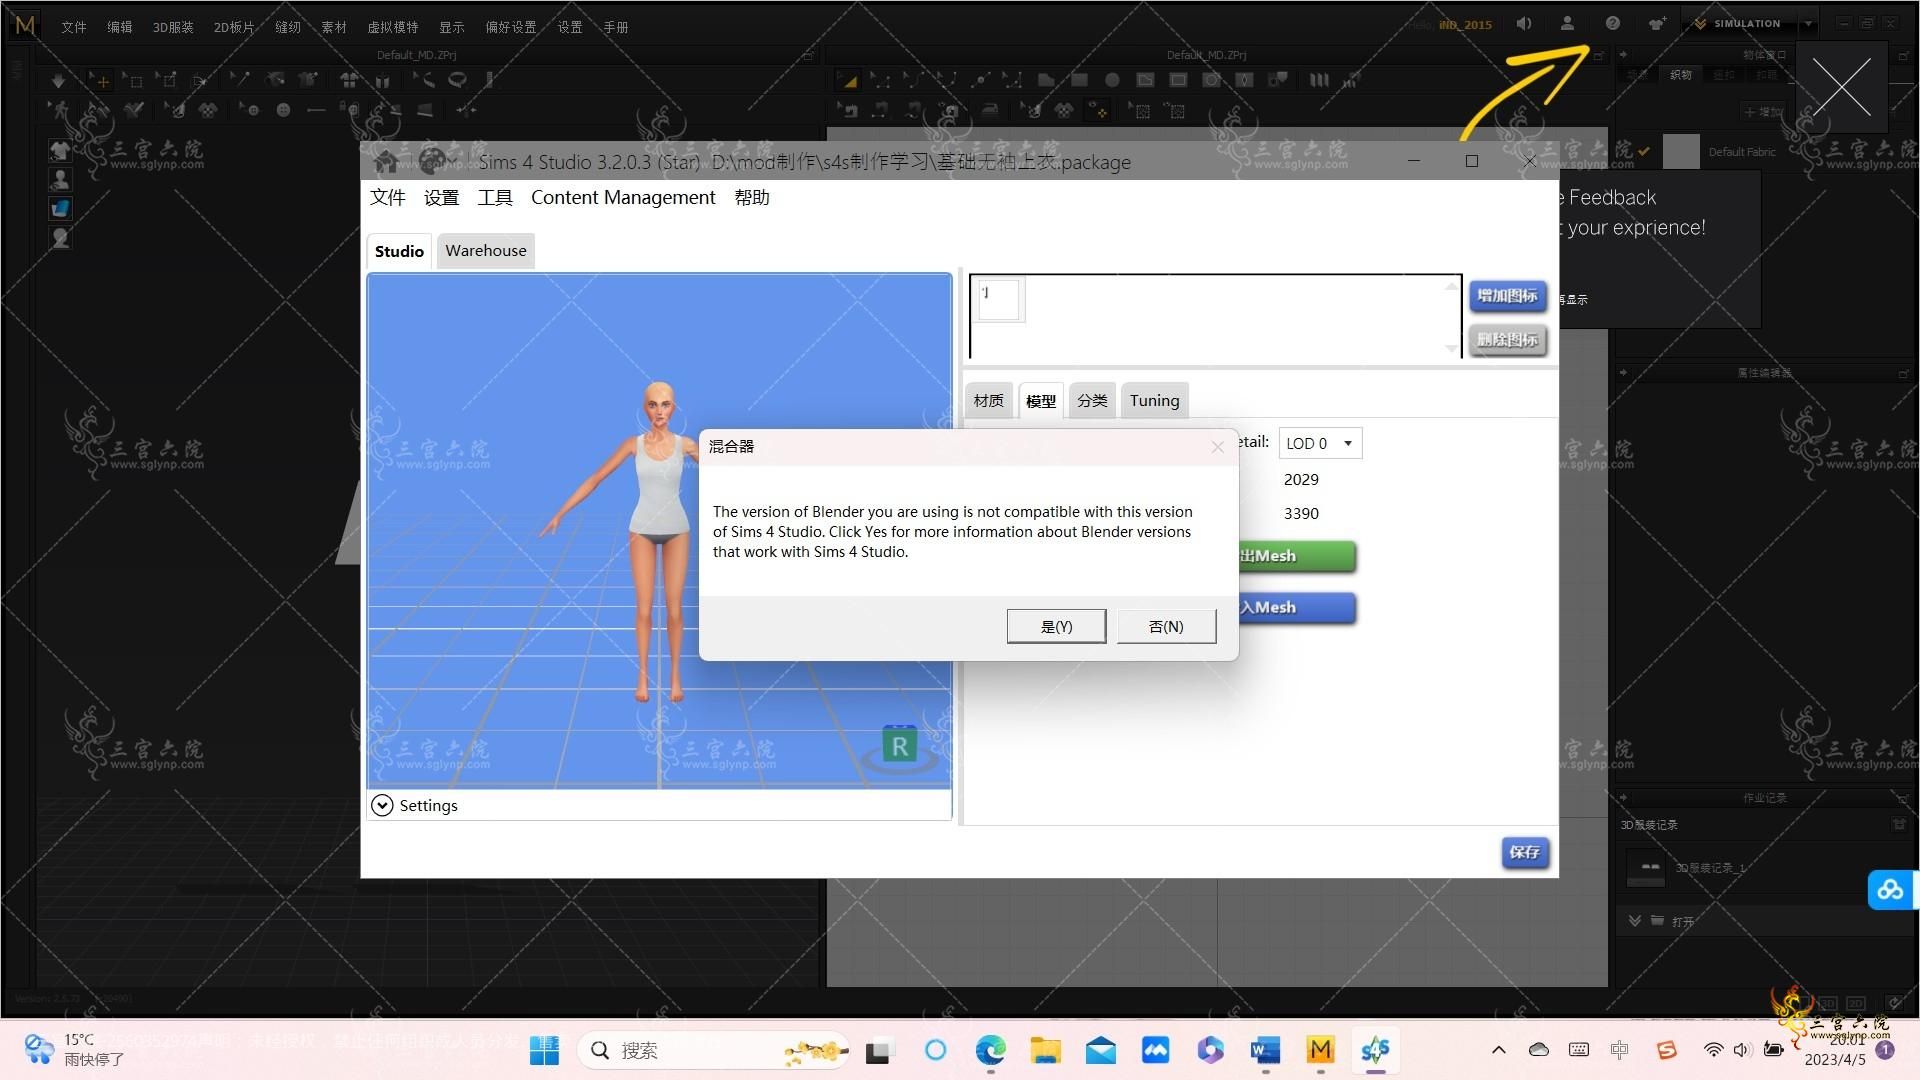1920x1080 pixels.
Task: Switch to Marvelous Designer from the taskbar
Action: point(1320,1050)
